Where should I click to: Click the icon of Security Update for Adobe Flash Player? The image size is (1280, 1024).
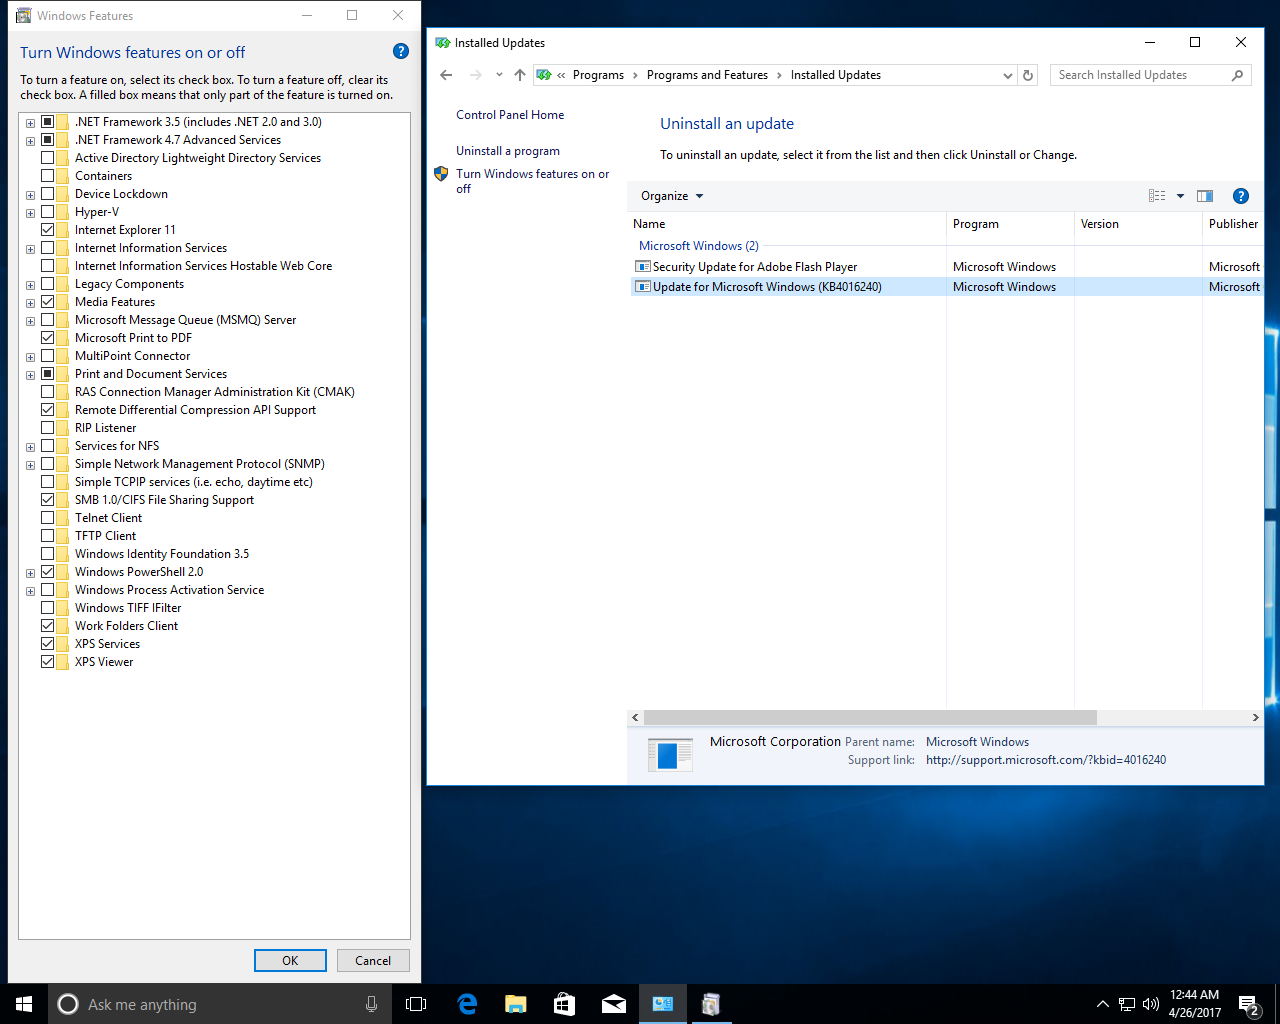[643, 267]
